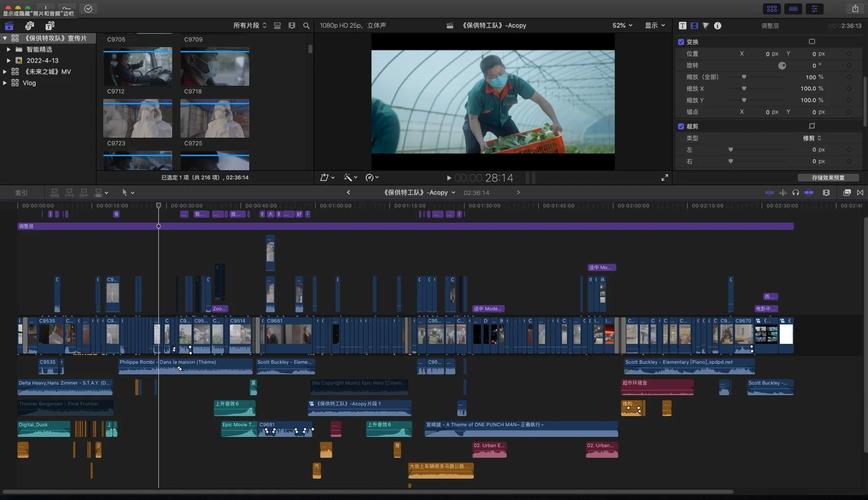Open the Share export icon
Image resolution: width=868 pixels, height=500 pixels.
click(855, 8)
